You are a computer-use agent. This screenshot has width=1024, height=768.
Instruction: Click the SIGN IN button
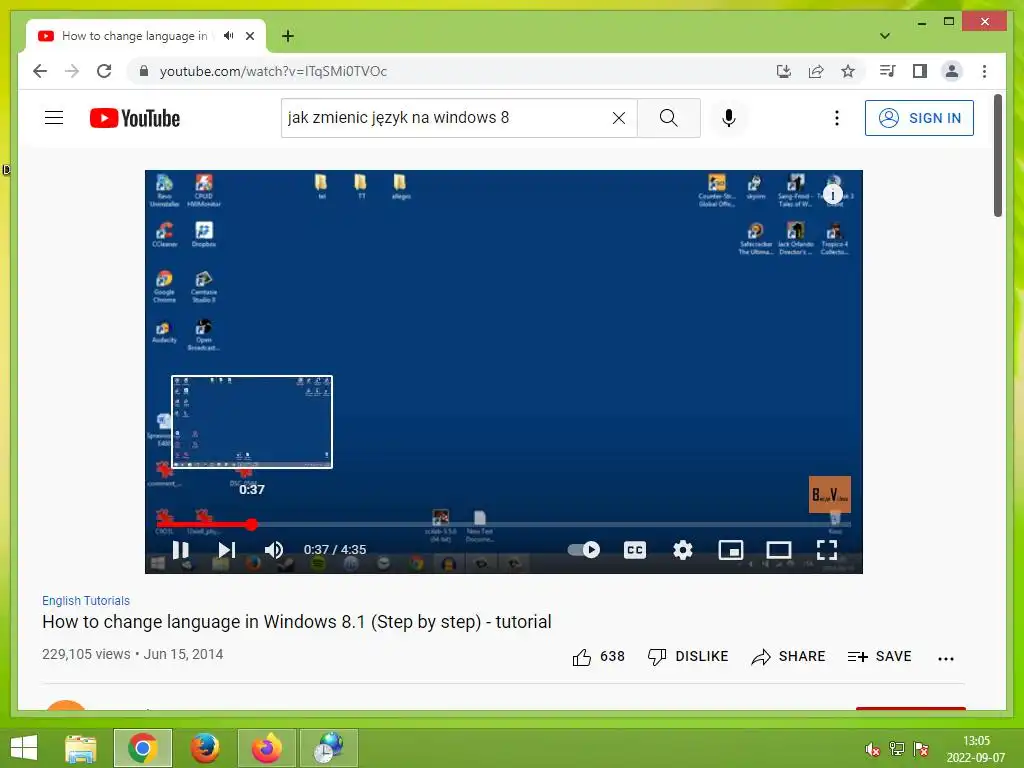click(x=919, y=118)
